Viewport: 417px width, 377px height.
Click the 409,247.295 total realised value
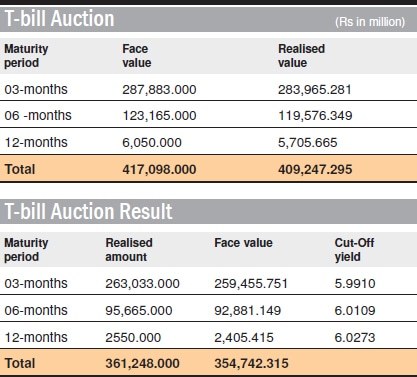[315, 169]
